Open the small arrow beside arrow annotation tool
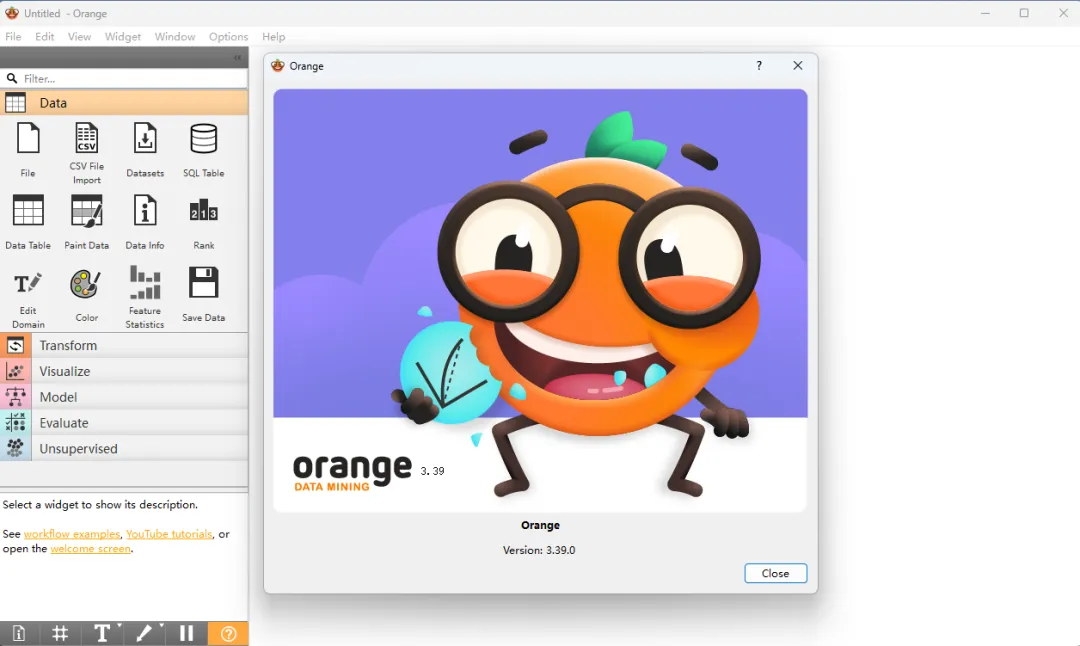1080x646 pixels. pyautogui.click(x=161, y=625)
